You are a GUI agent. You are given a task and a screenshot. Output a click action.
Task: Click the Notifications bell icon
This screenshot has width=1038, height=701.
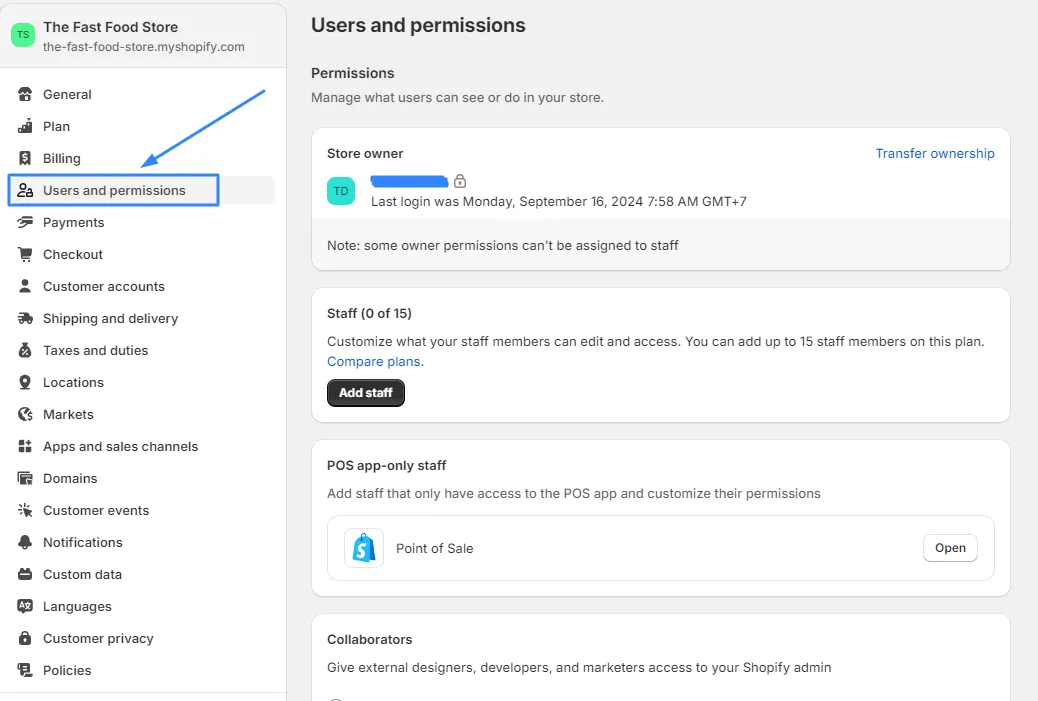click(x=25, y=542)
